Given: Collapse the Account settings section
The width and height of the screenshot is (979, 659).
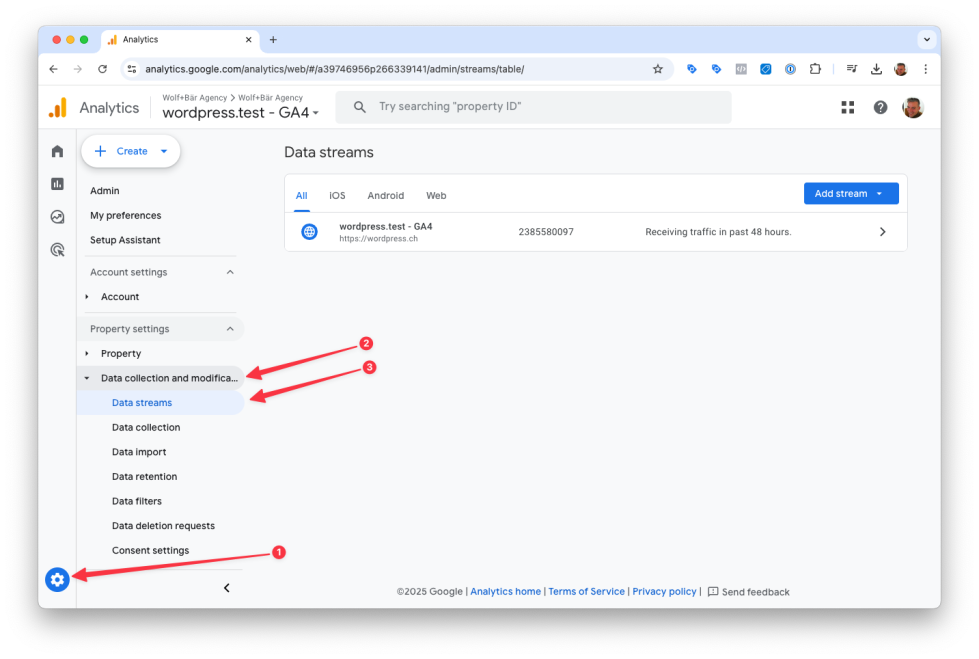Looking at the screenshot, I should [x=230, y=272].
